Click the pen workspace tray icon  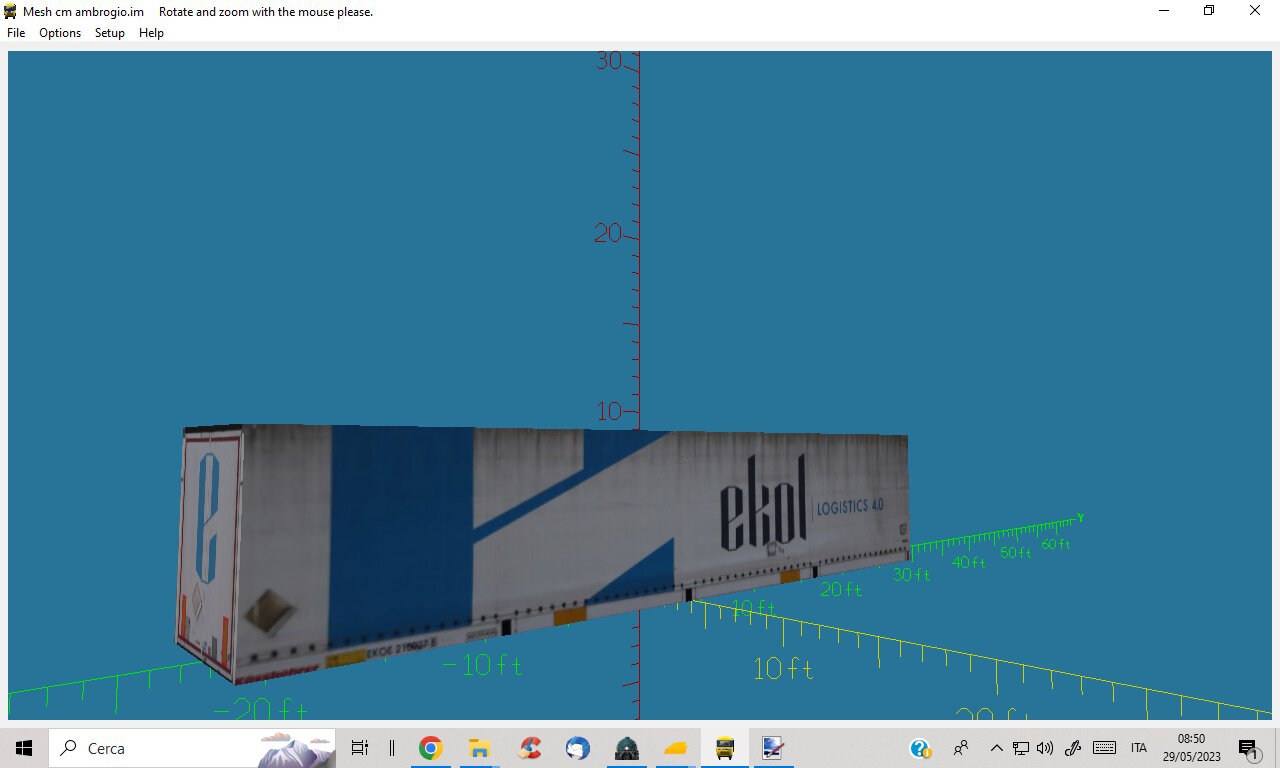[1073, 748]
